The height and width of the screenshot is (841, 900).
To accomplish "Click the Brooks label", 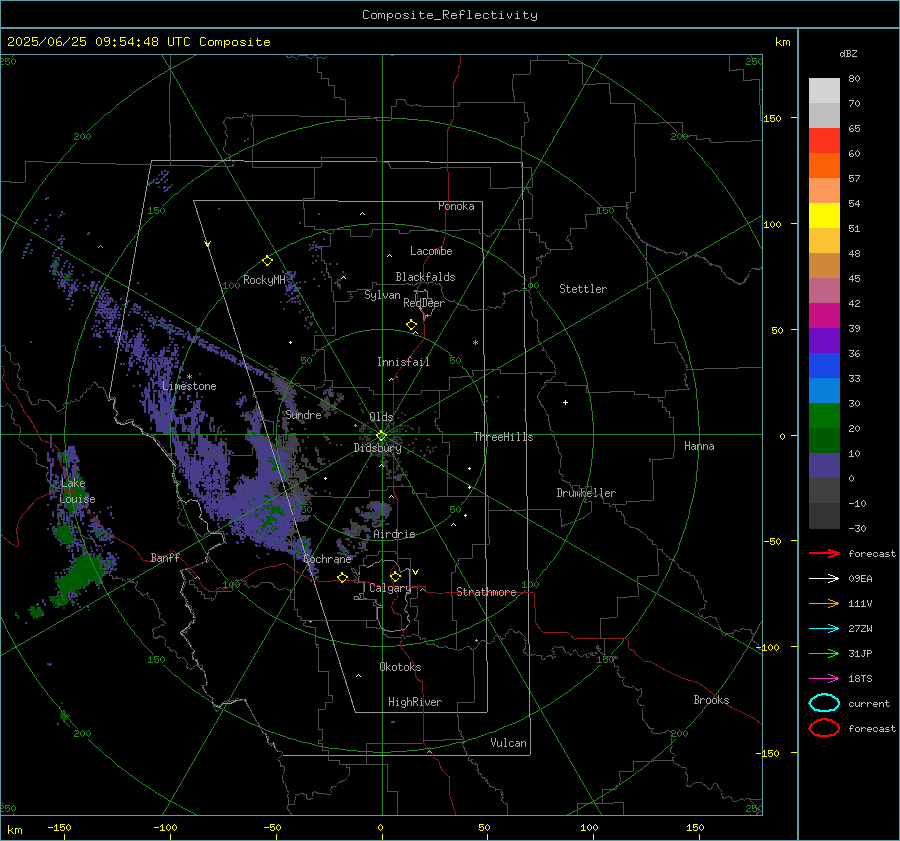I will click(x=711, y=700).
